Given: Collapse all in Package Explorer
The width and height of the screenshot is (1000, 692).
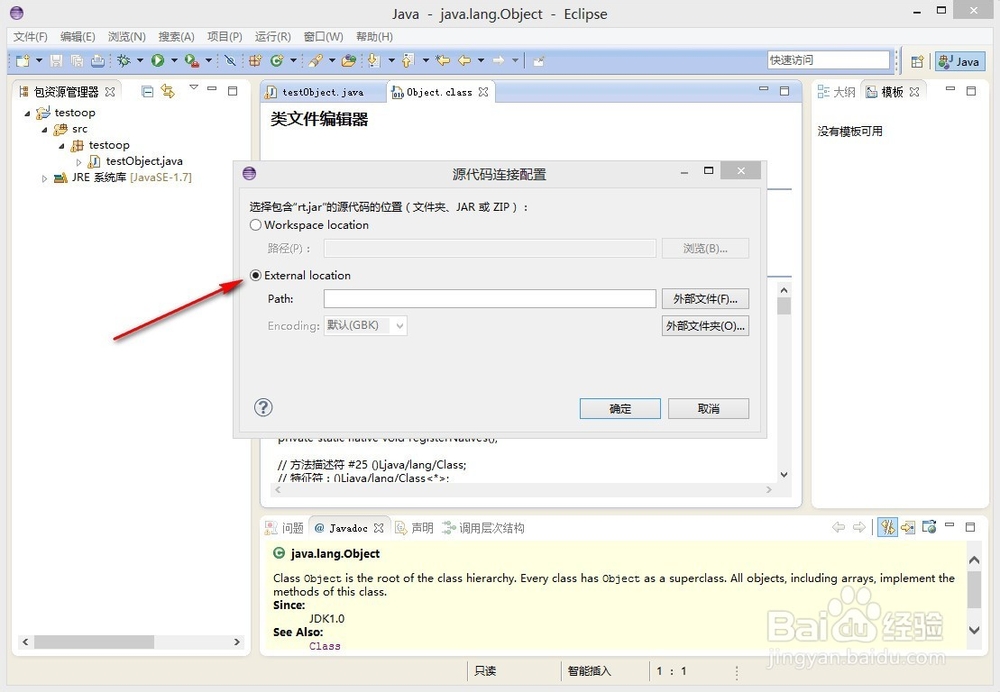Looking at the screenshot, I should coord(147,92).
